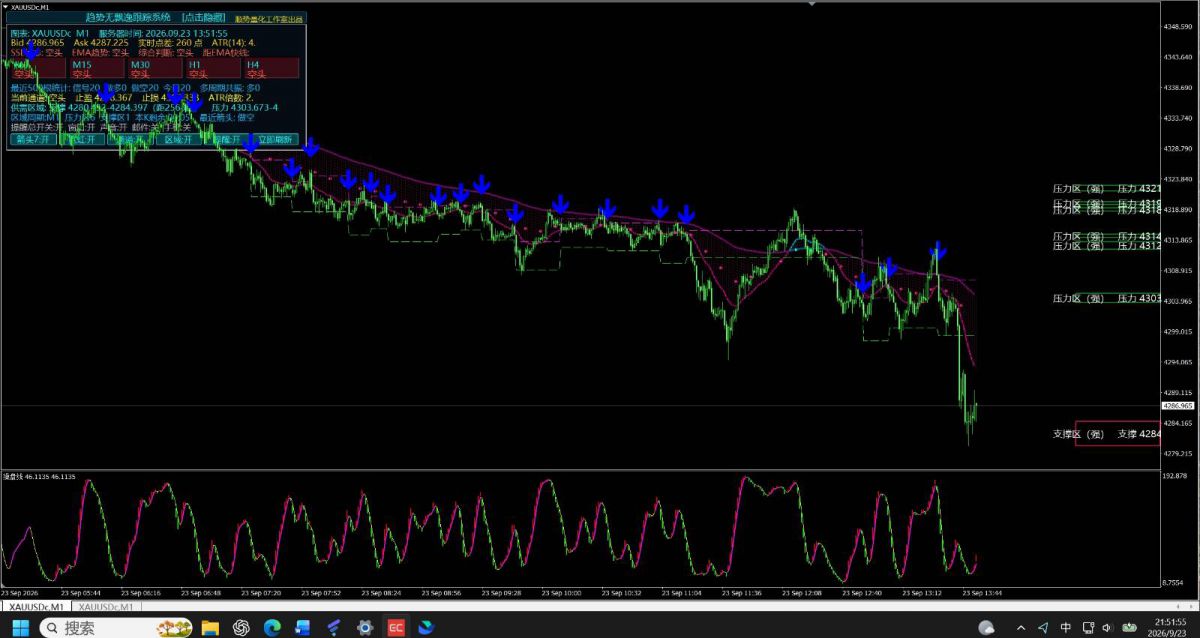Viewport: 1200px width, 638px height.
Task: Switch to the second XAUUSDc,M1 chart tab
Action: [x=107, y=607]
